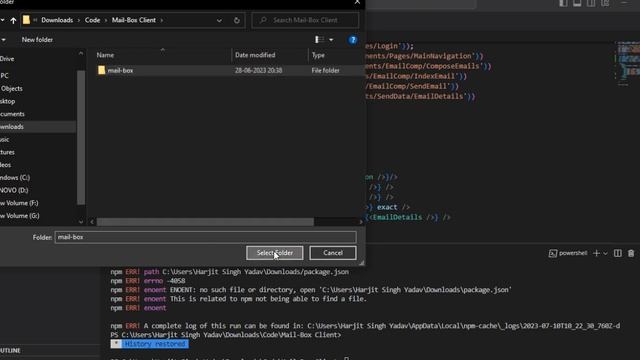The height and width of the screenshot is (360, 640).
Task: Open the view options dropdown arrow
Action: point(331,40)
